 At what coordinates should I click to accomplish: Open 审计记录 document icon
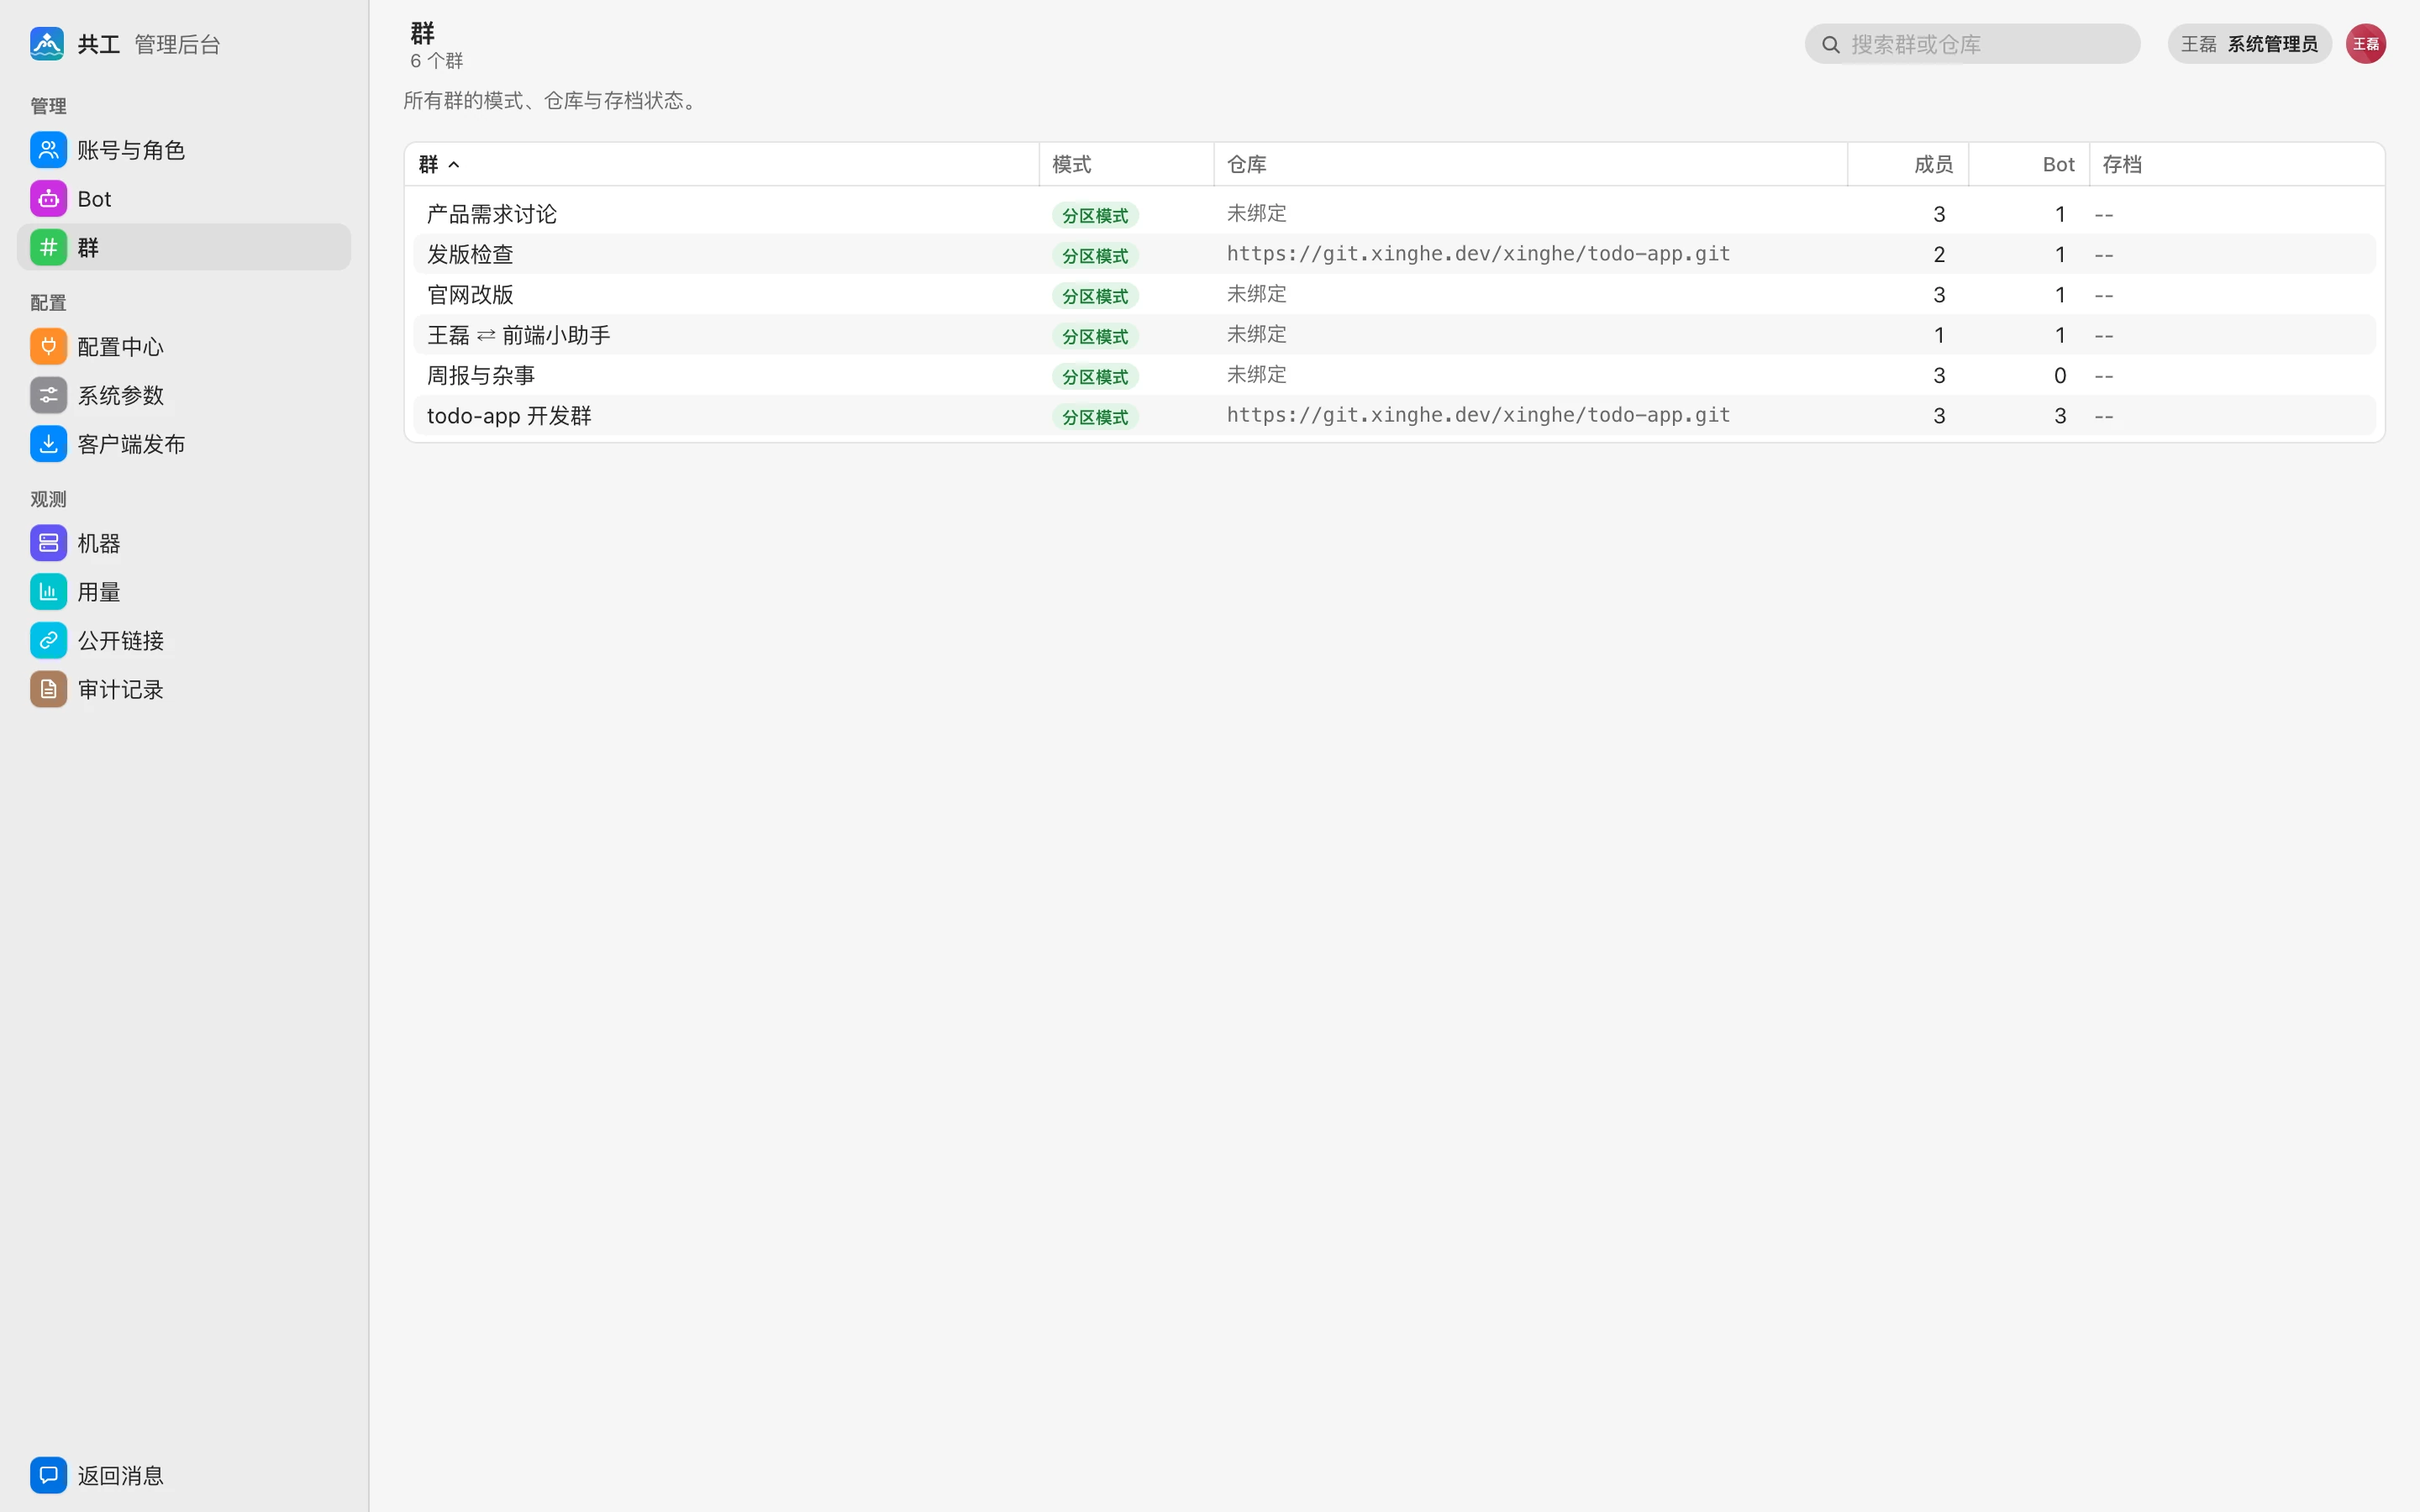[48, 689]
